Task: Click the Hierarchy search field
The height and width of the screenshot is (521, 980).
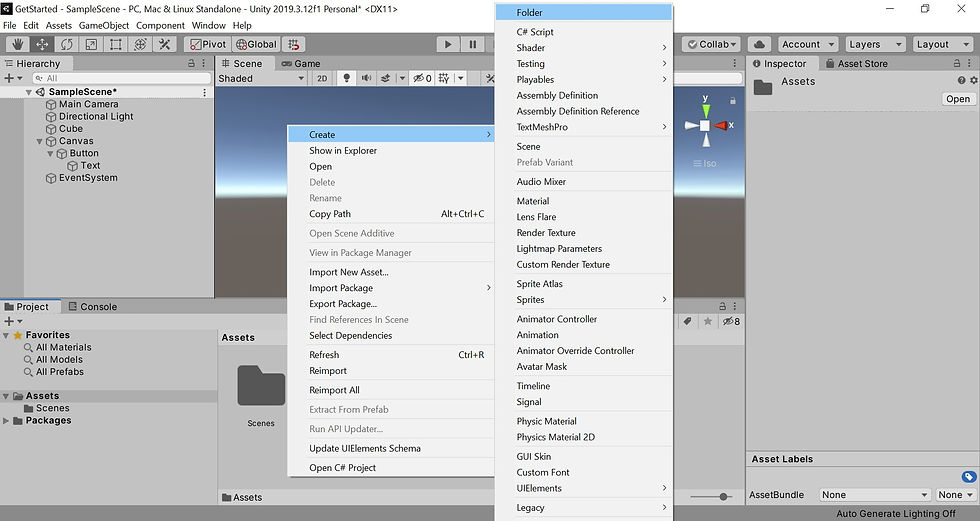Action: (122, 78)
